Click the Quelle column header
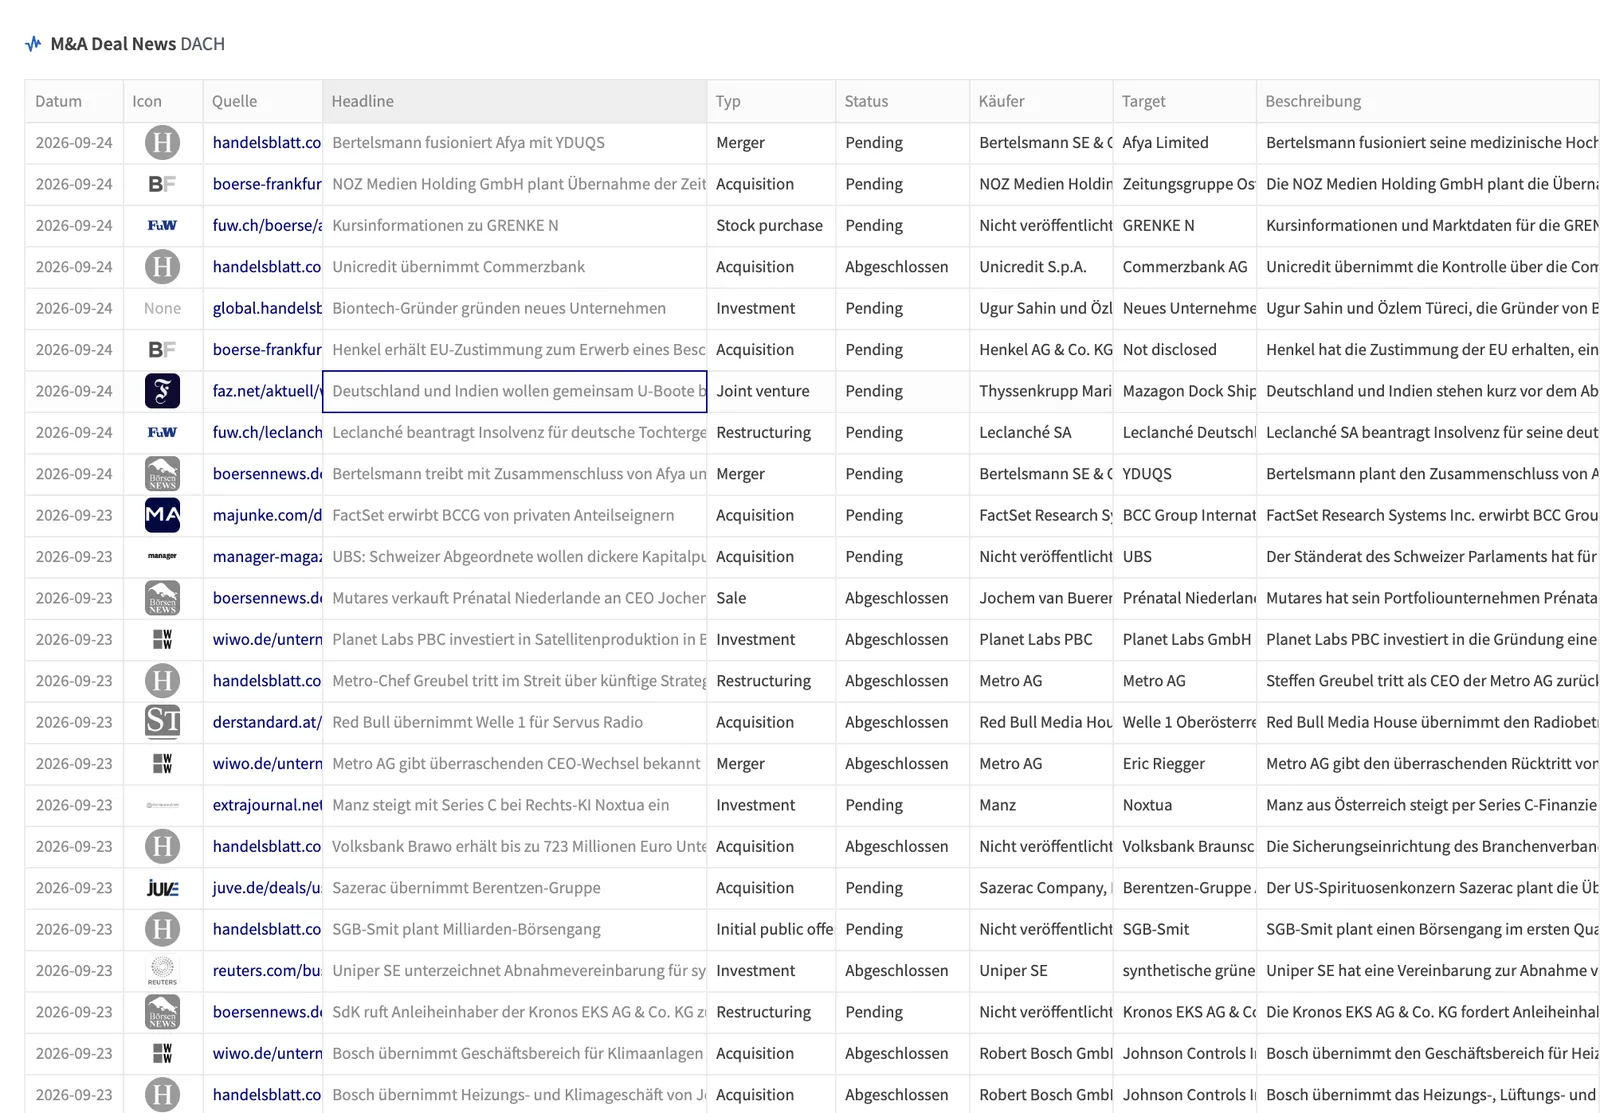Viewport: 1600px width, 1113px height. coord(262,101)
